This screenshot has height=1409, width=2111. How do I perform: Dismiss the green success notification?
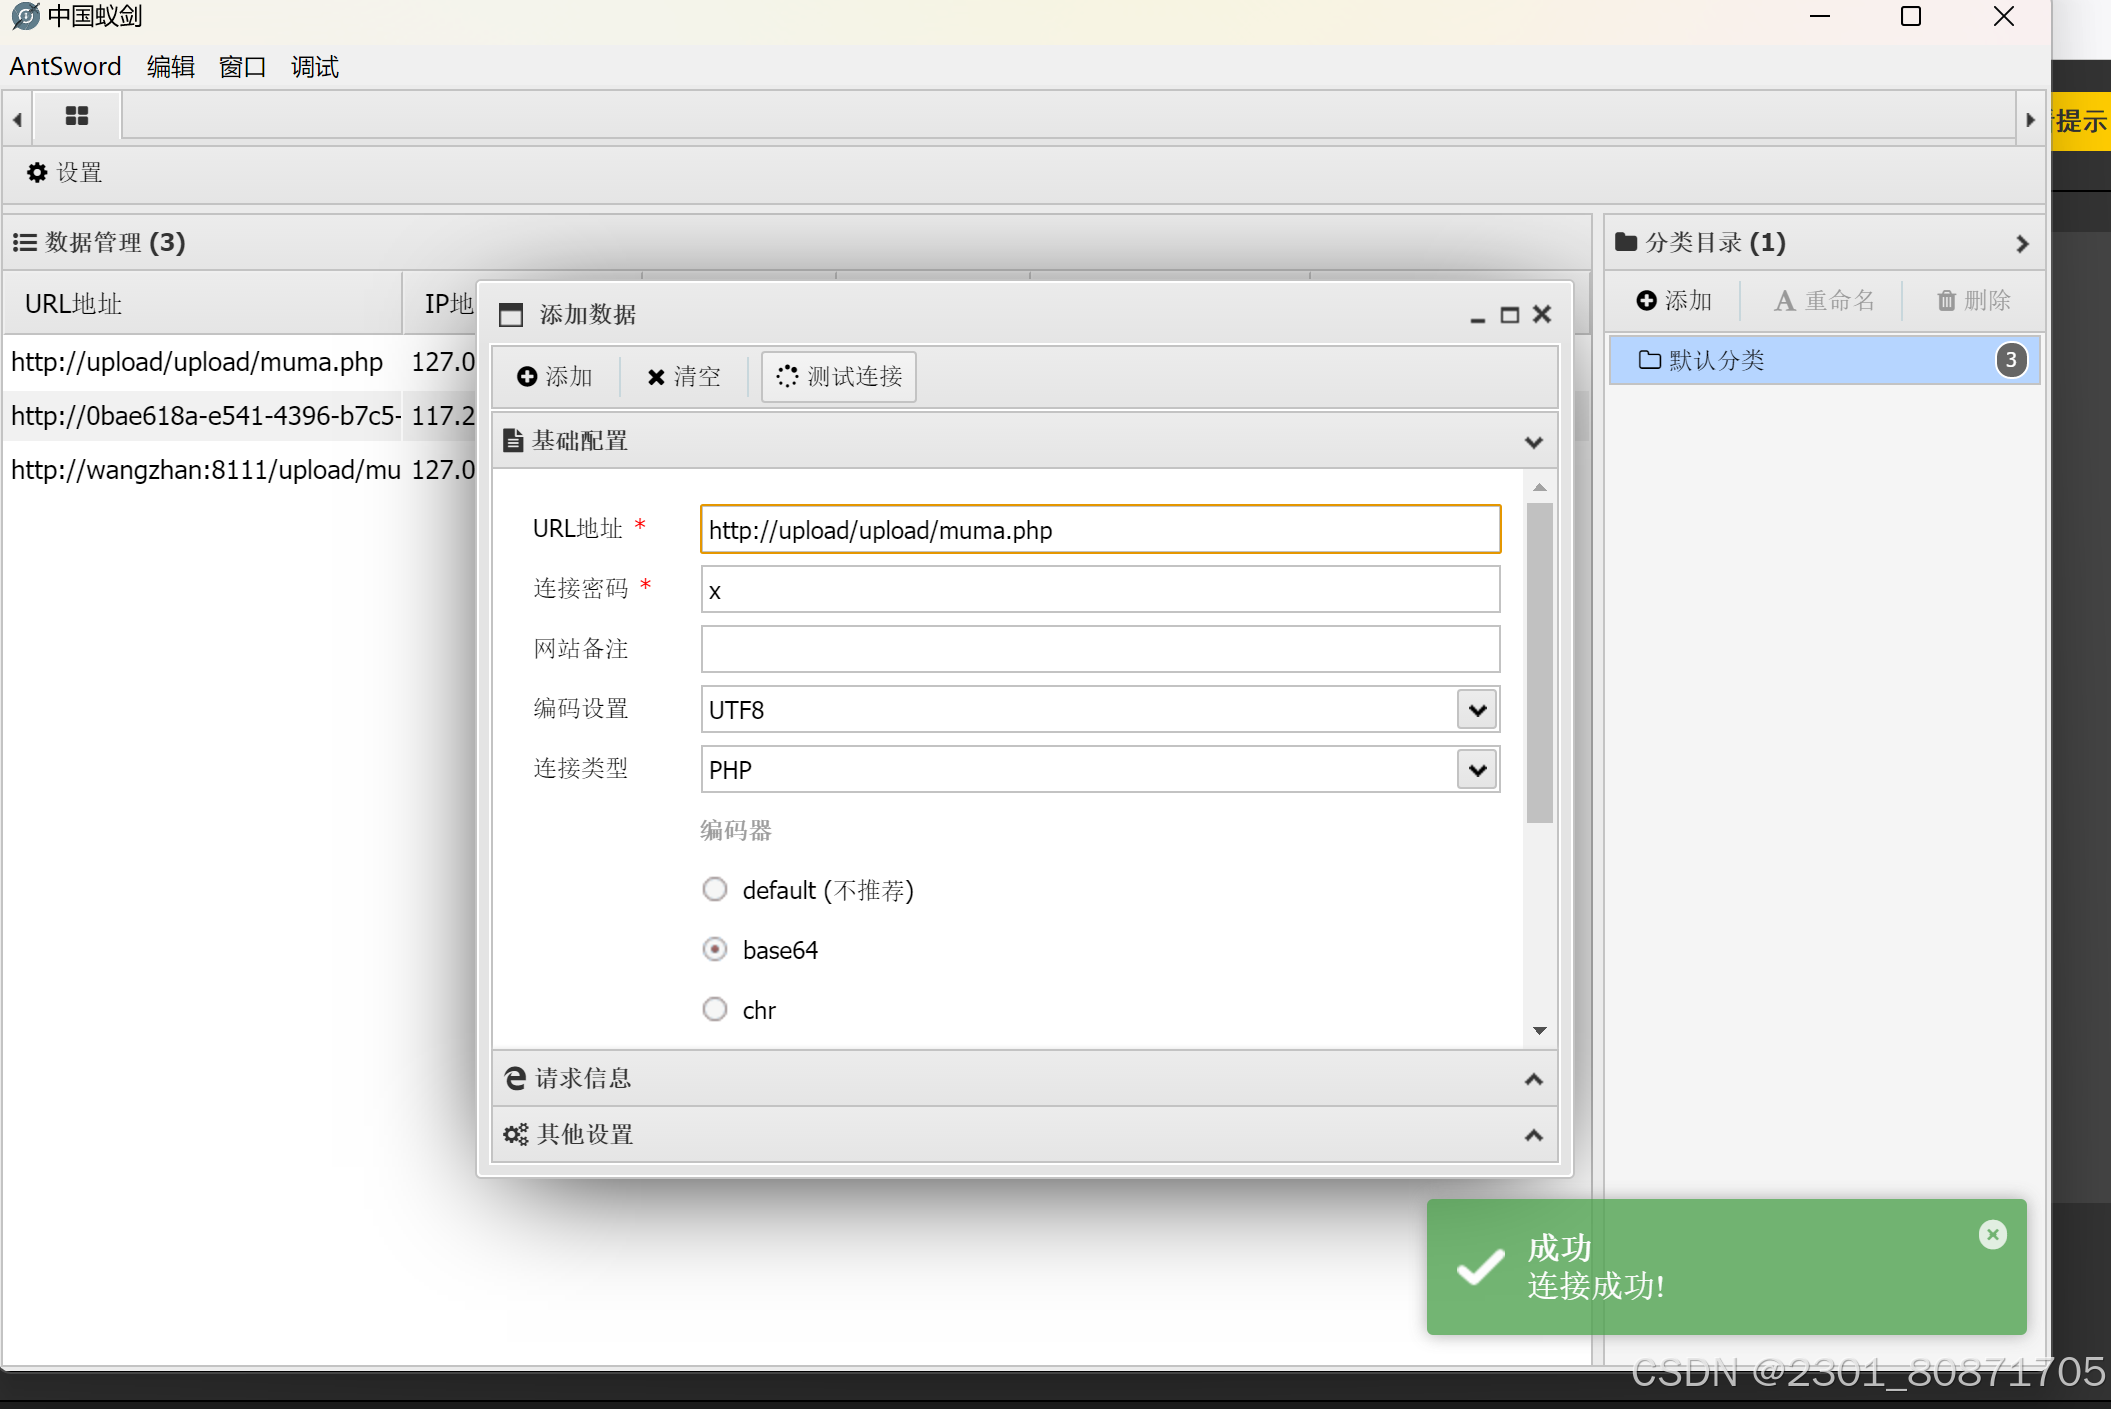point(1992,1235)
